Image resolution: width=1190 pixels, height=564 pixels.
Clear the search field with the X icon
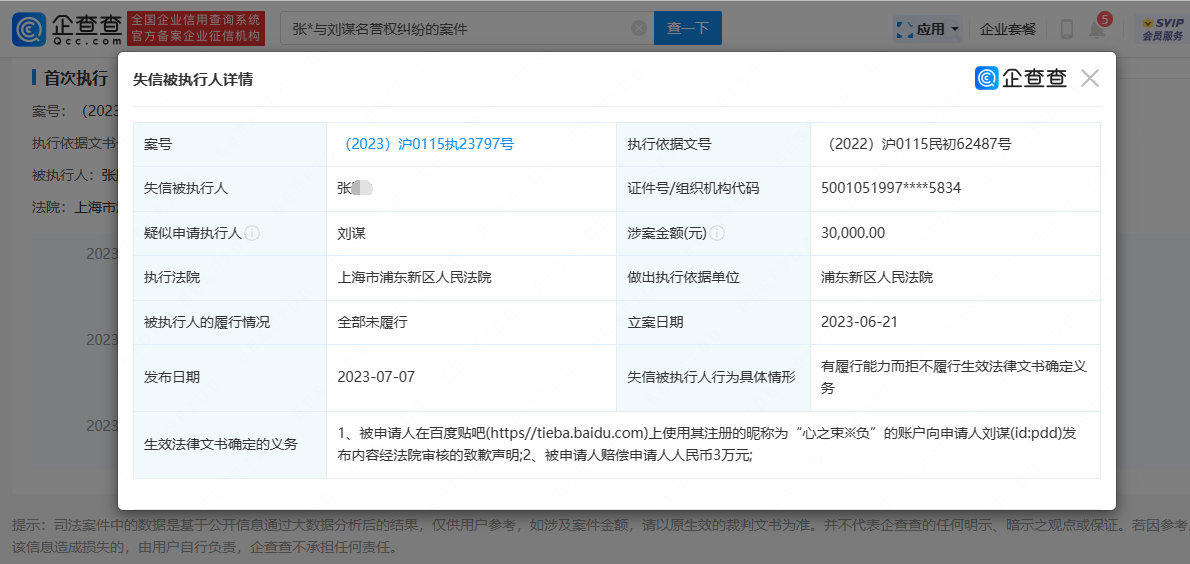click(639, 29)
